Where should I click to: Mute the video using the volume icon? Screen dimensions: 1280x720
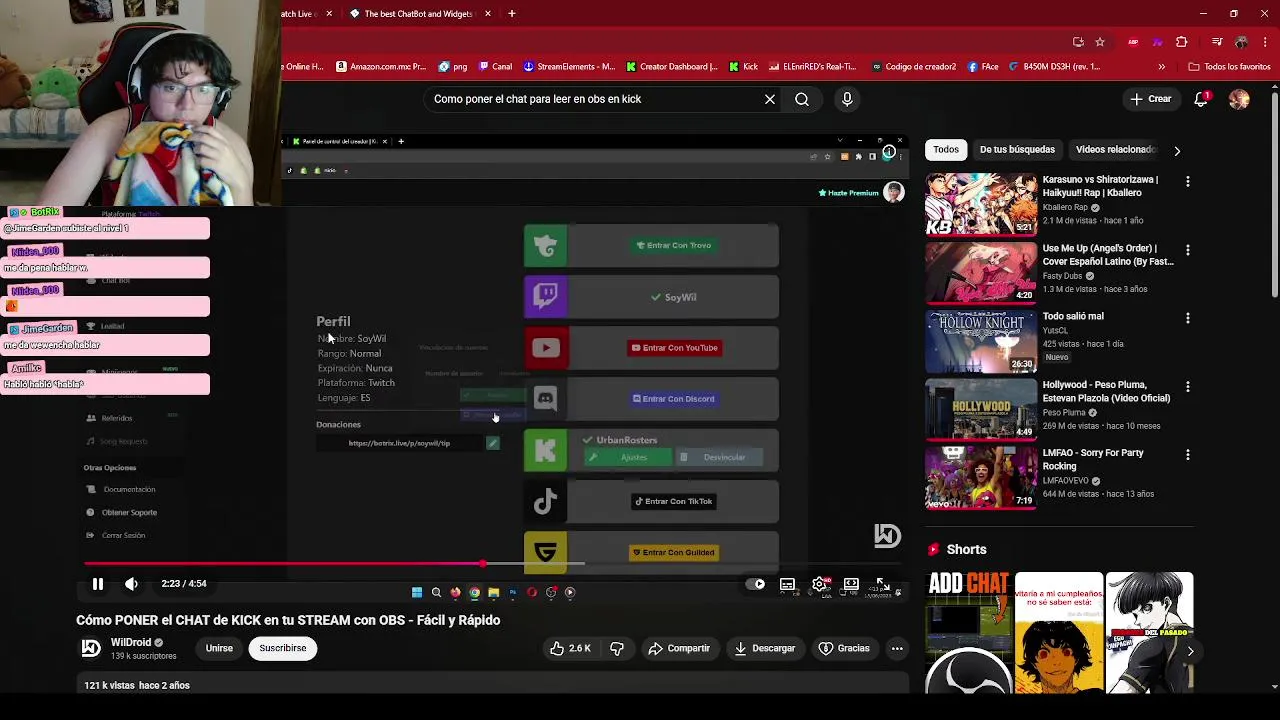coord(131,584)
